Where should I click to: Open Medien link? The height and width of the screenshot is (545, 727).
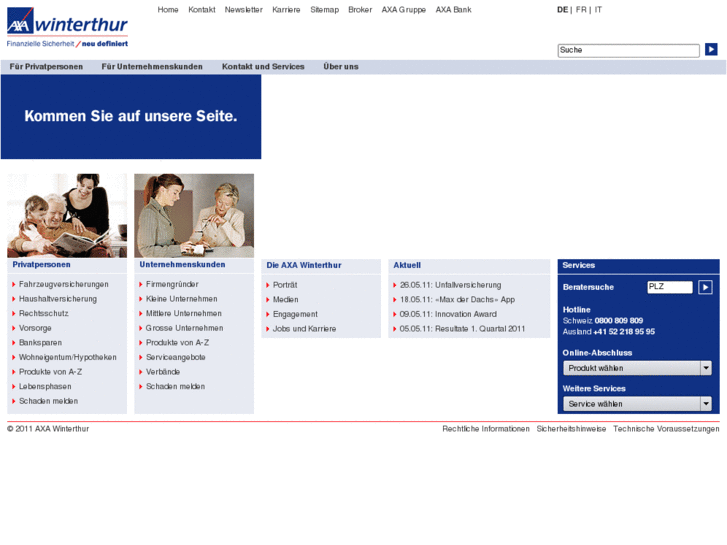pyautogui.click(x=286, y=300)
